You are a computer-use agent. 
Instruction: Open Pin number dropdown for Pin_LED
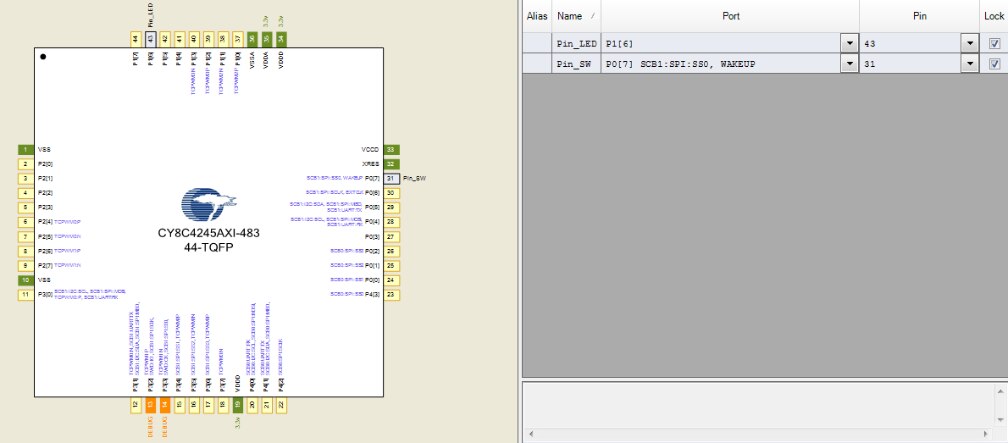pyautogui.click(x=970, y=44)
